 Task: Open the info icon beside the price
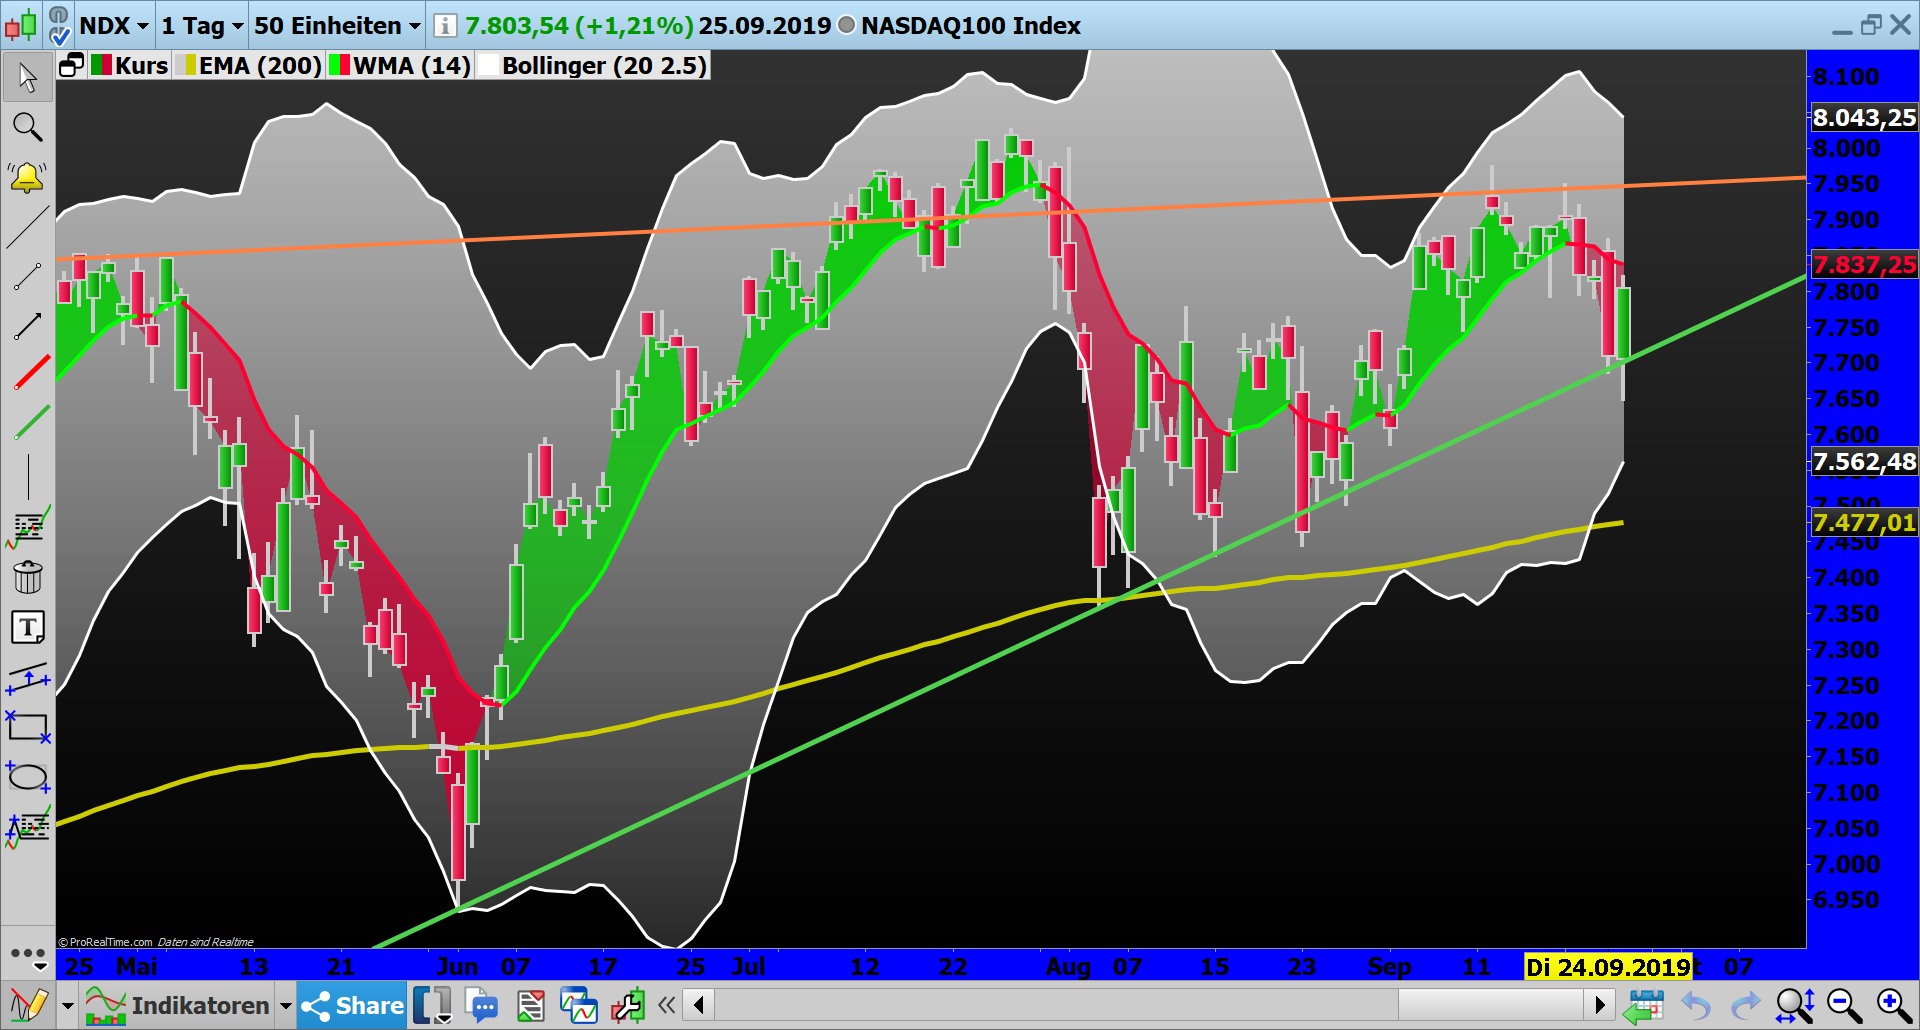445,25
